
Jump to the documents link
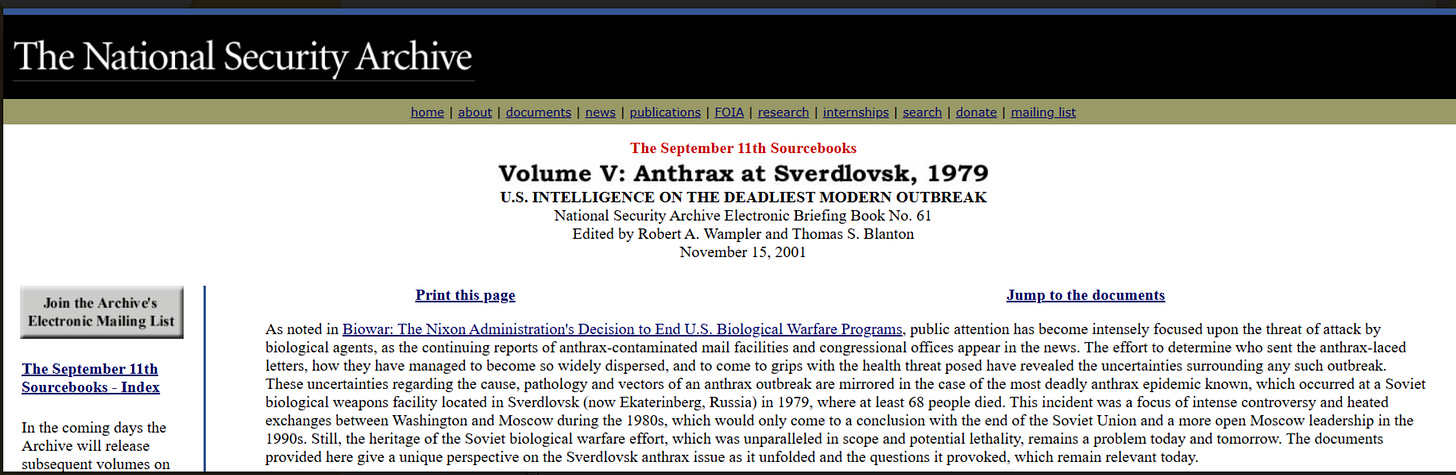coord(1085,295)
